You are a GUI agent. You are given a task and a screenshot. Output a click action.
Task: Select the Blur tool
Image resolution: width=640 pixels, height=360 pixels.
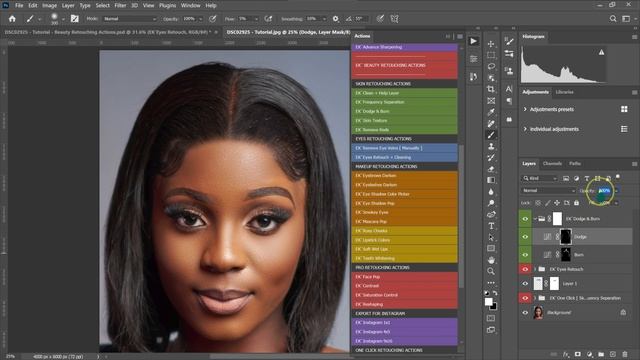[x=491, y=191]
